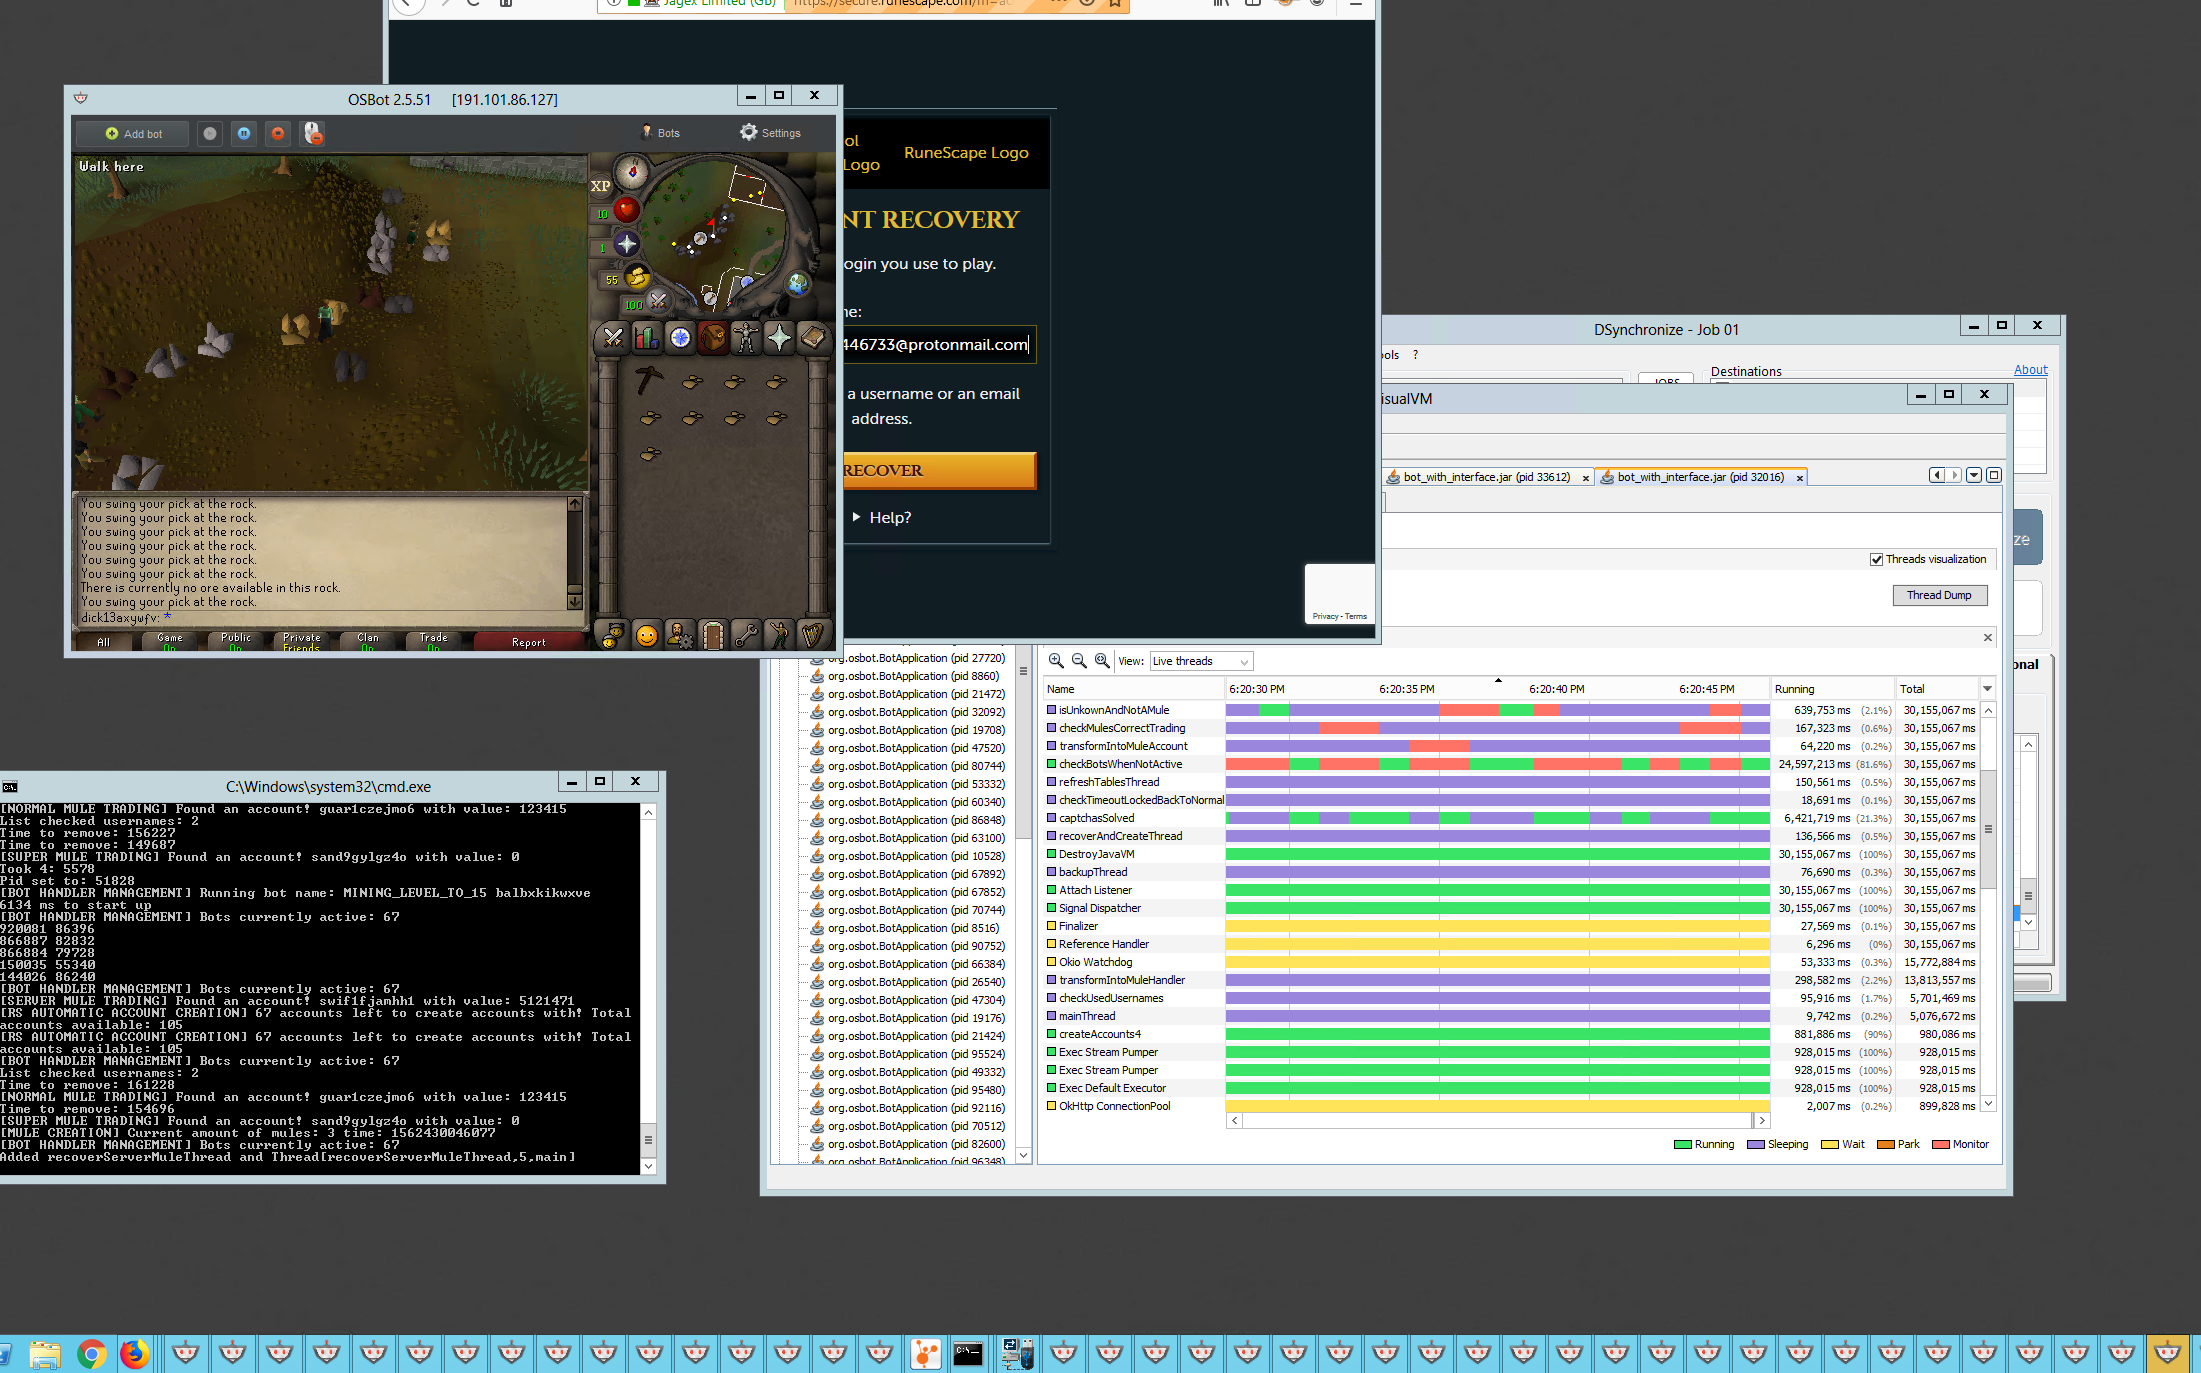Toggle OSBot mouse input disable icon

tap(313, 133)
